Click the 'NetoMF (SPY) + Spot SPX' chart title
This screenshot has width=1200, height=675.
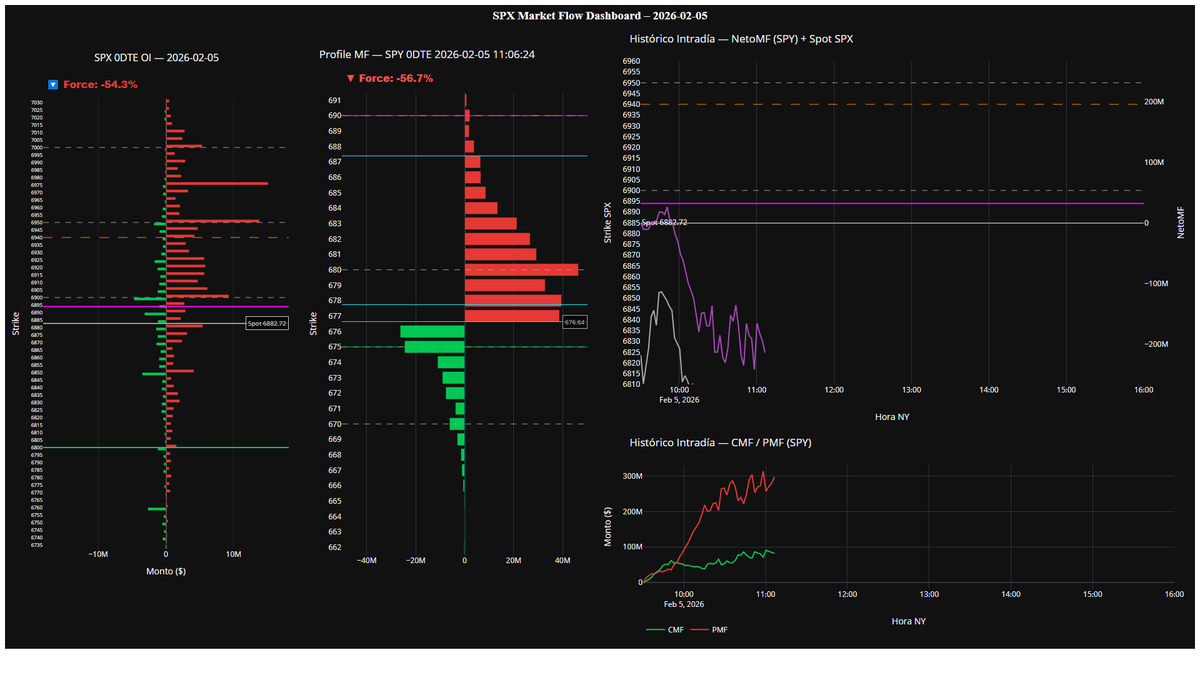click(x=741, y=38)
